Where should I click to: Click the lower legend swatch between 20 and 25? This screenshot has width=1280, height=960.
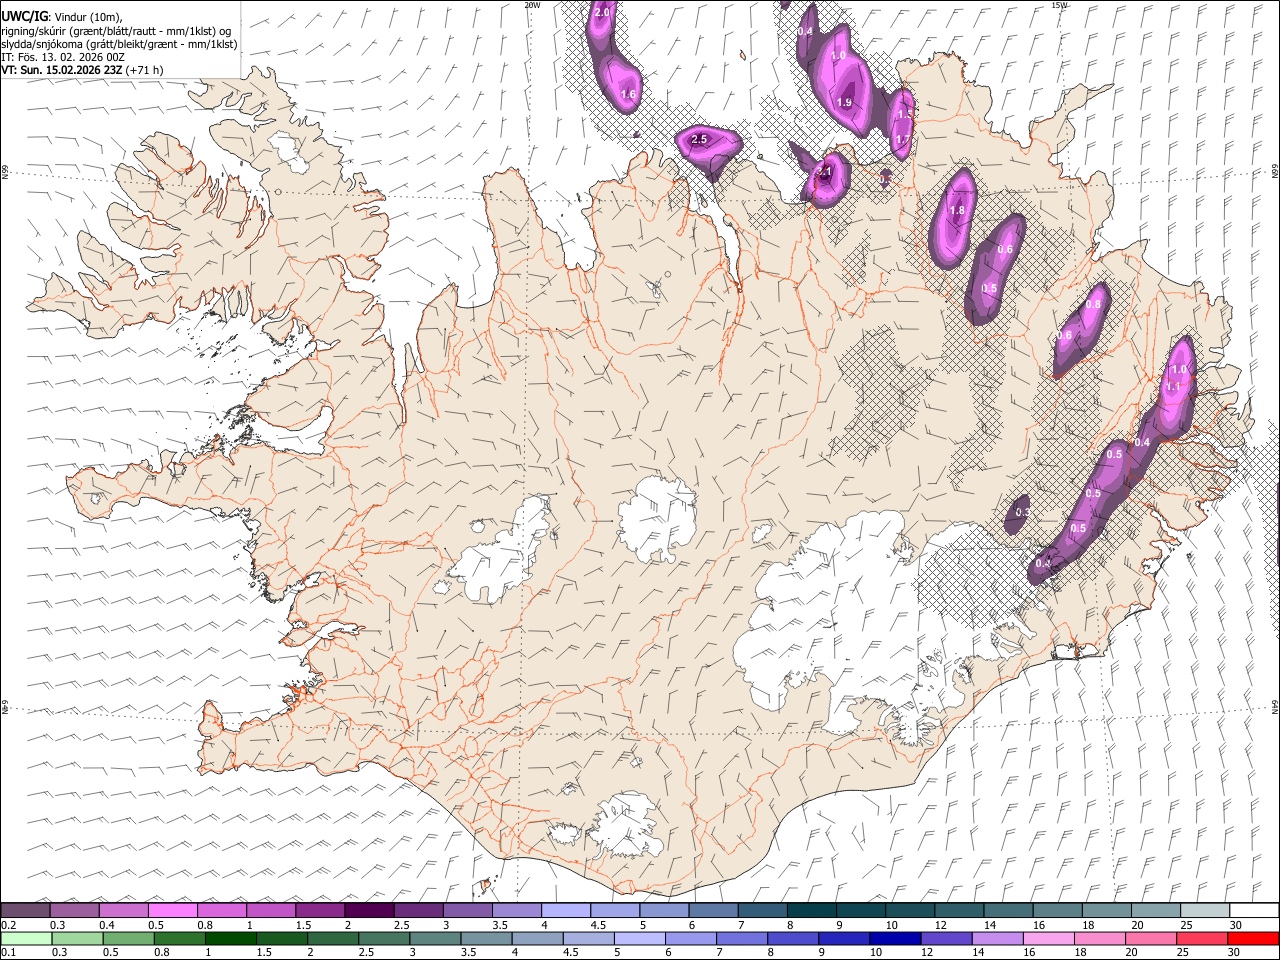(x=1150, y=939)
